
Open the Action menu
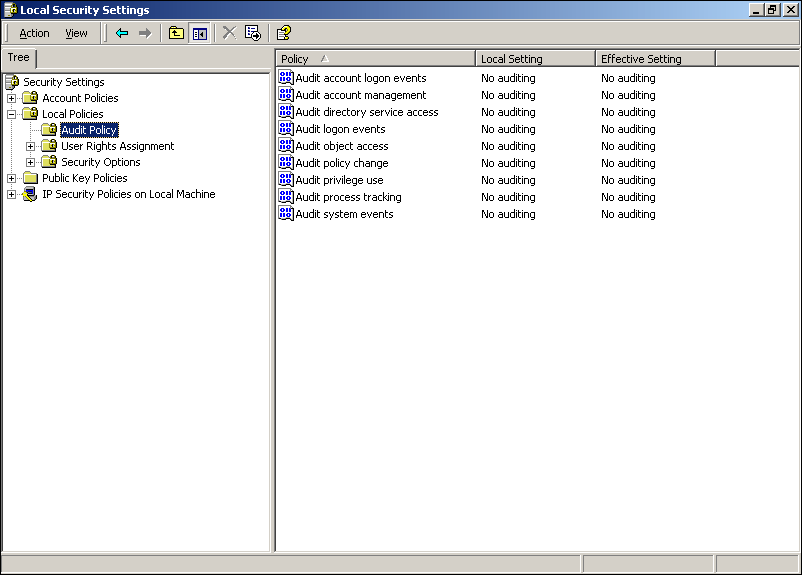[34, 33]
